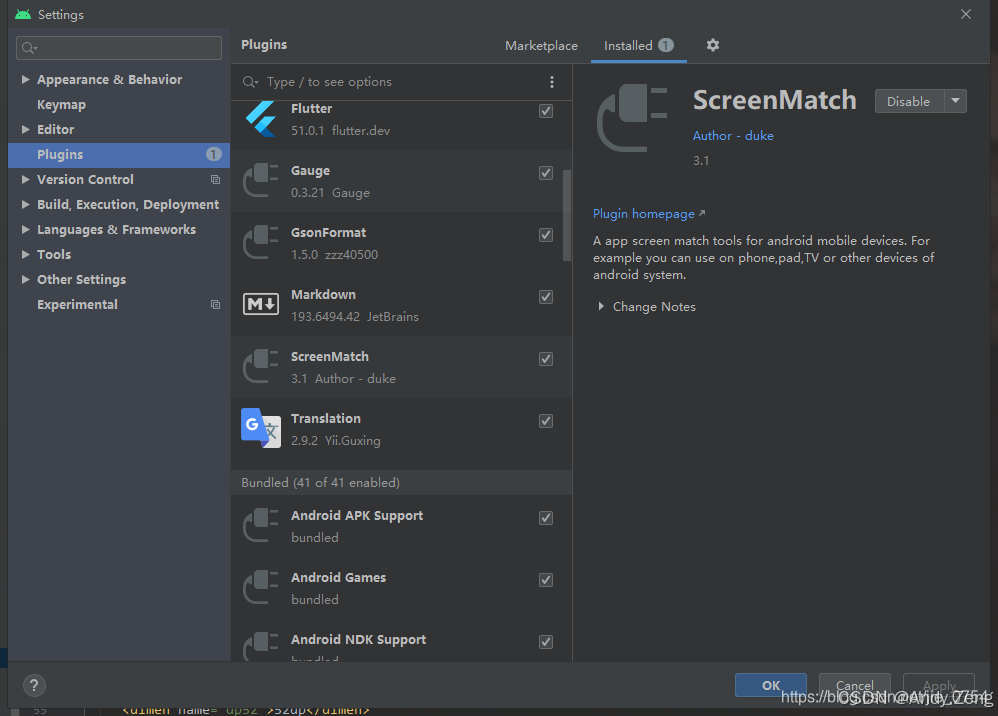Select Keymap in the settings sidebar

point(61,104)
